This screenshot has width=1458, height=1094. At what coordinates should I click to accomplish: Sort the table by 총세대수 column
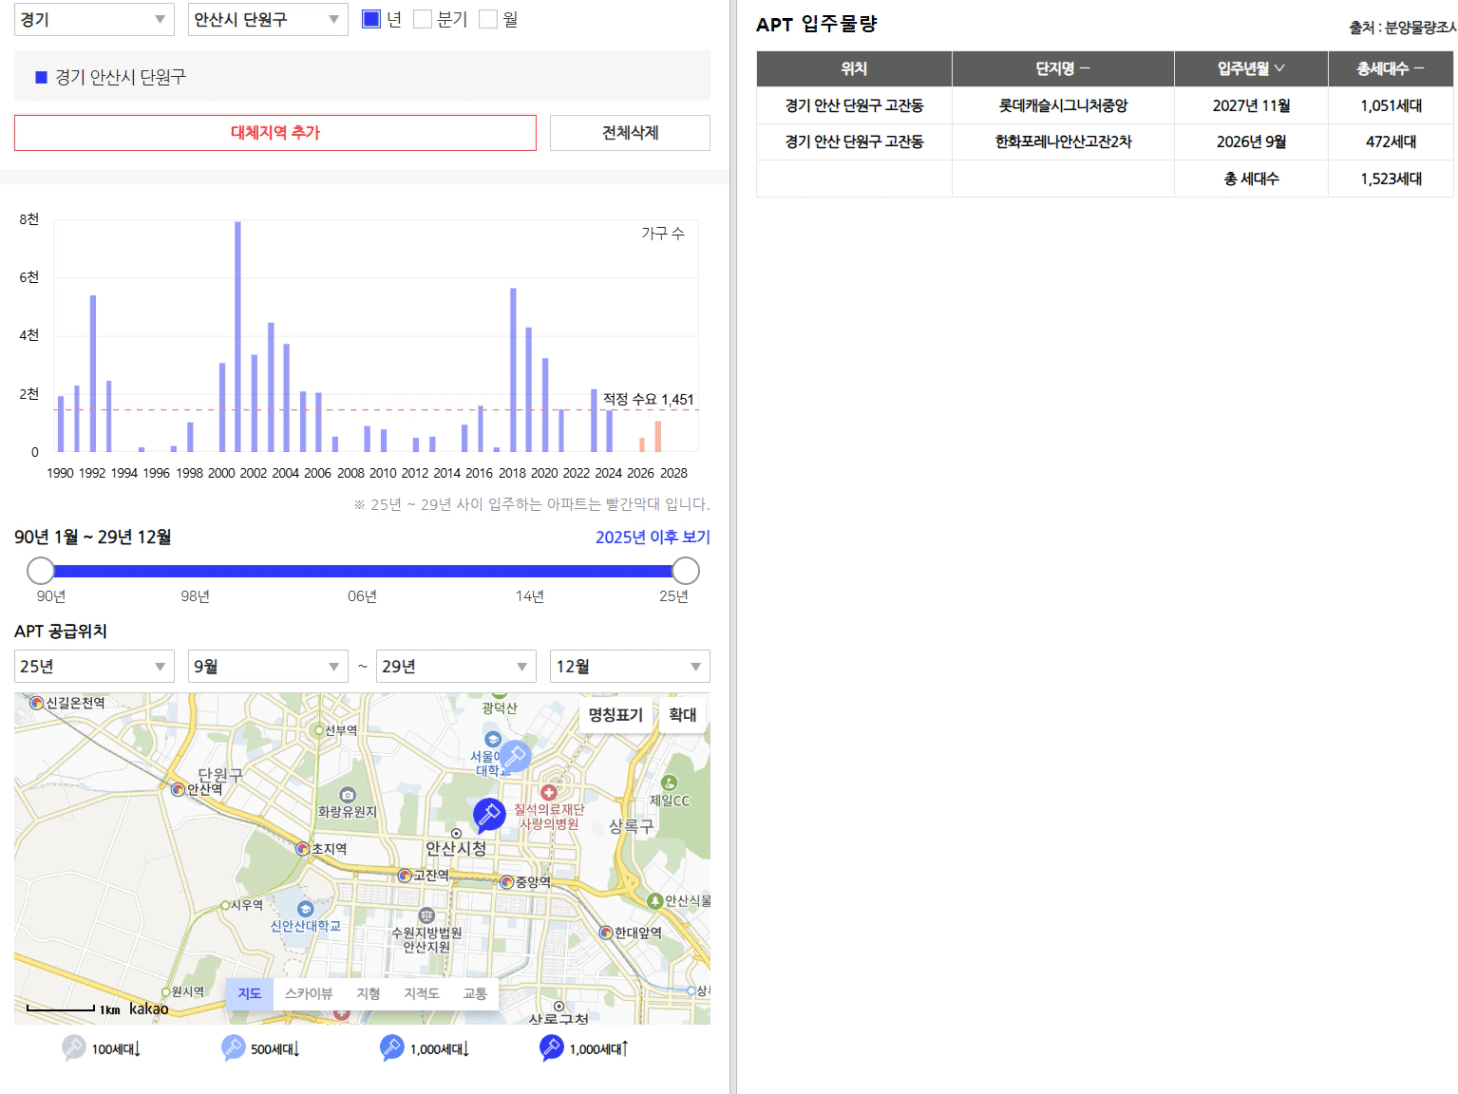(x=1391, y=69)
